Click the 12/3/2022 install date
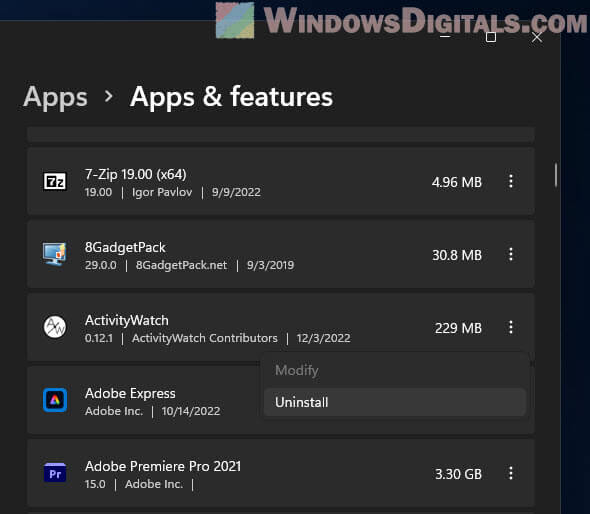Screen dimensions: 590x514 tap(323, 338)
